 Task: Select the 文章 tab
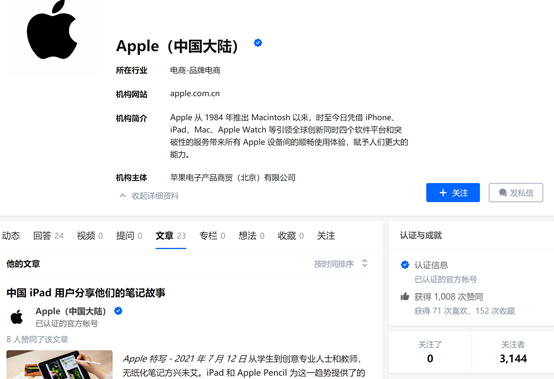click(171, 236)
